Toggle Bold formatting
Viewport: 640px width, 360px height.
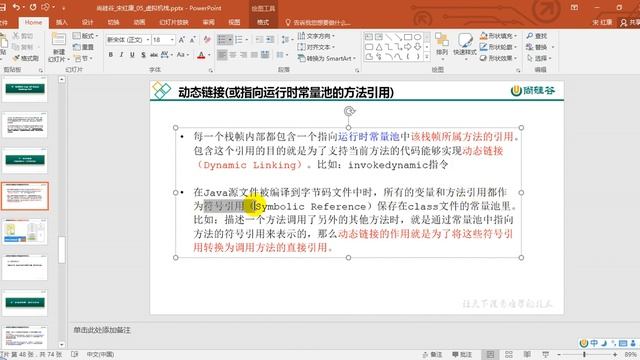point(111,55)
